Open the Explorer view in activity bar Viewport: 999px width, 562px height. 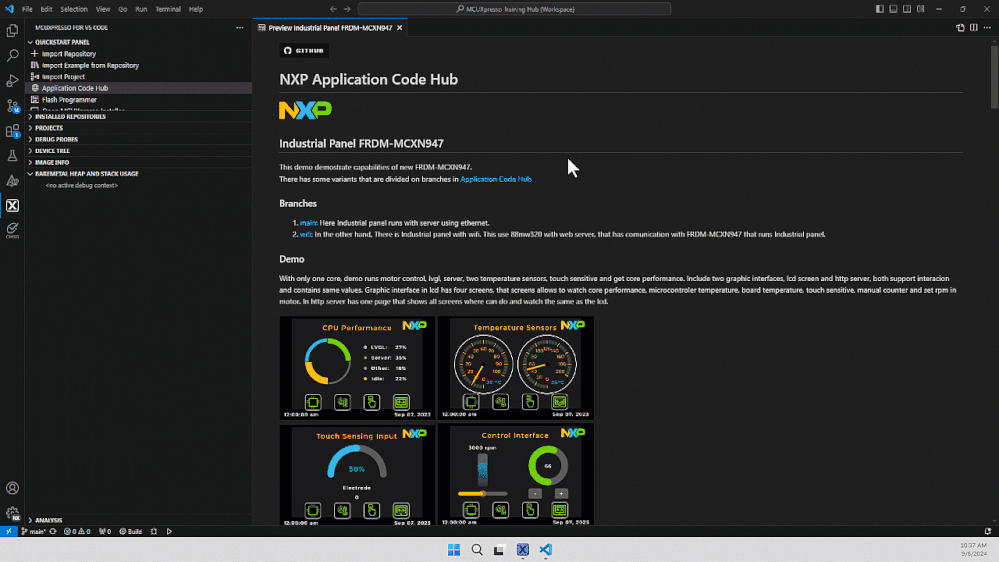pyautogui.click(x=12, y=31)
